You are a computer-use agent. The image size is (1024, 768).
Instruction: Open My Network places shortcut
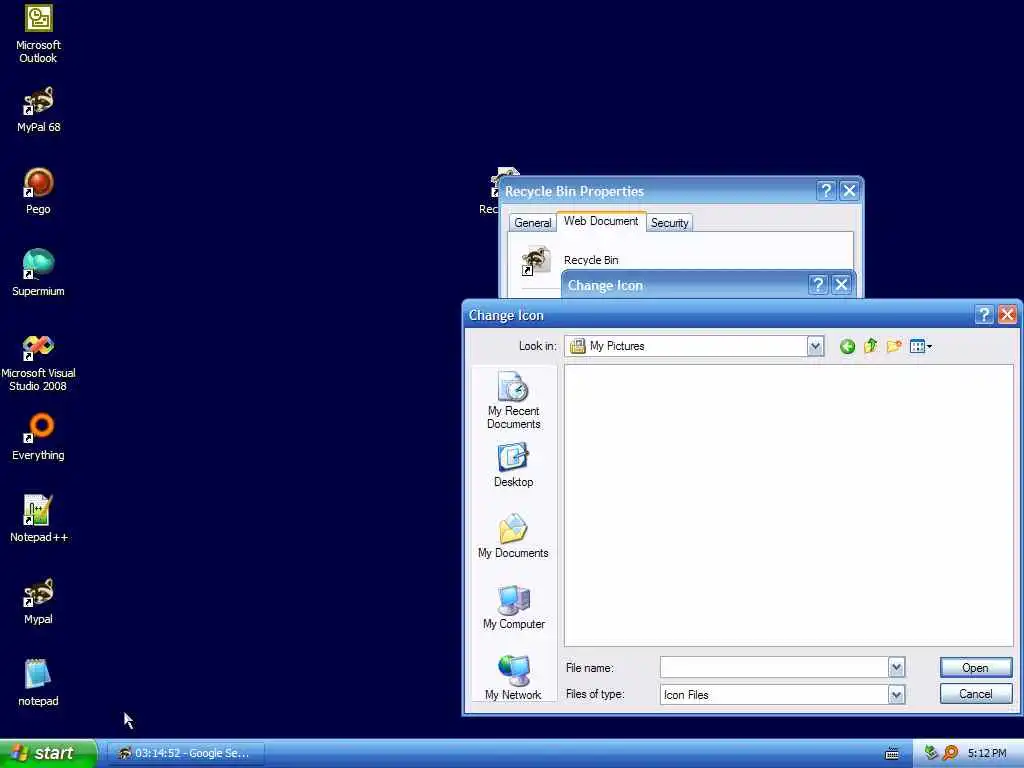513,677
